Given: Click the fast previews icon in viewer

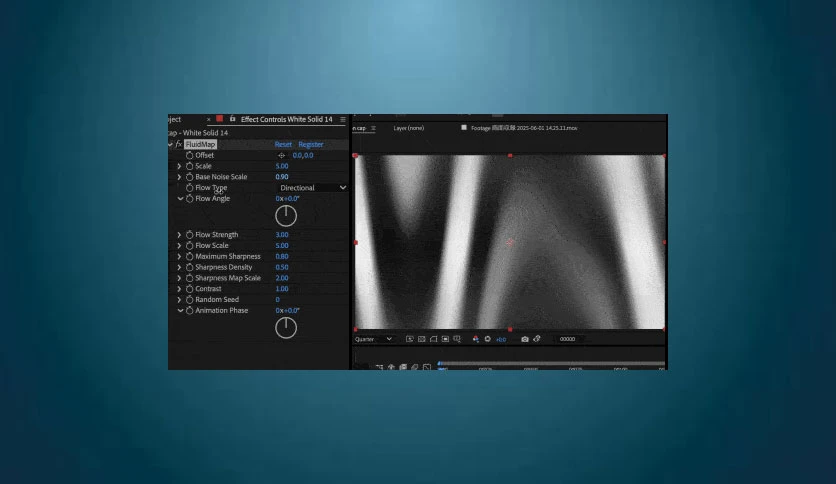Looking at the screenshot, I should pos(409,339).
